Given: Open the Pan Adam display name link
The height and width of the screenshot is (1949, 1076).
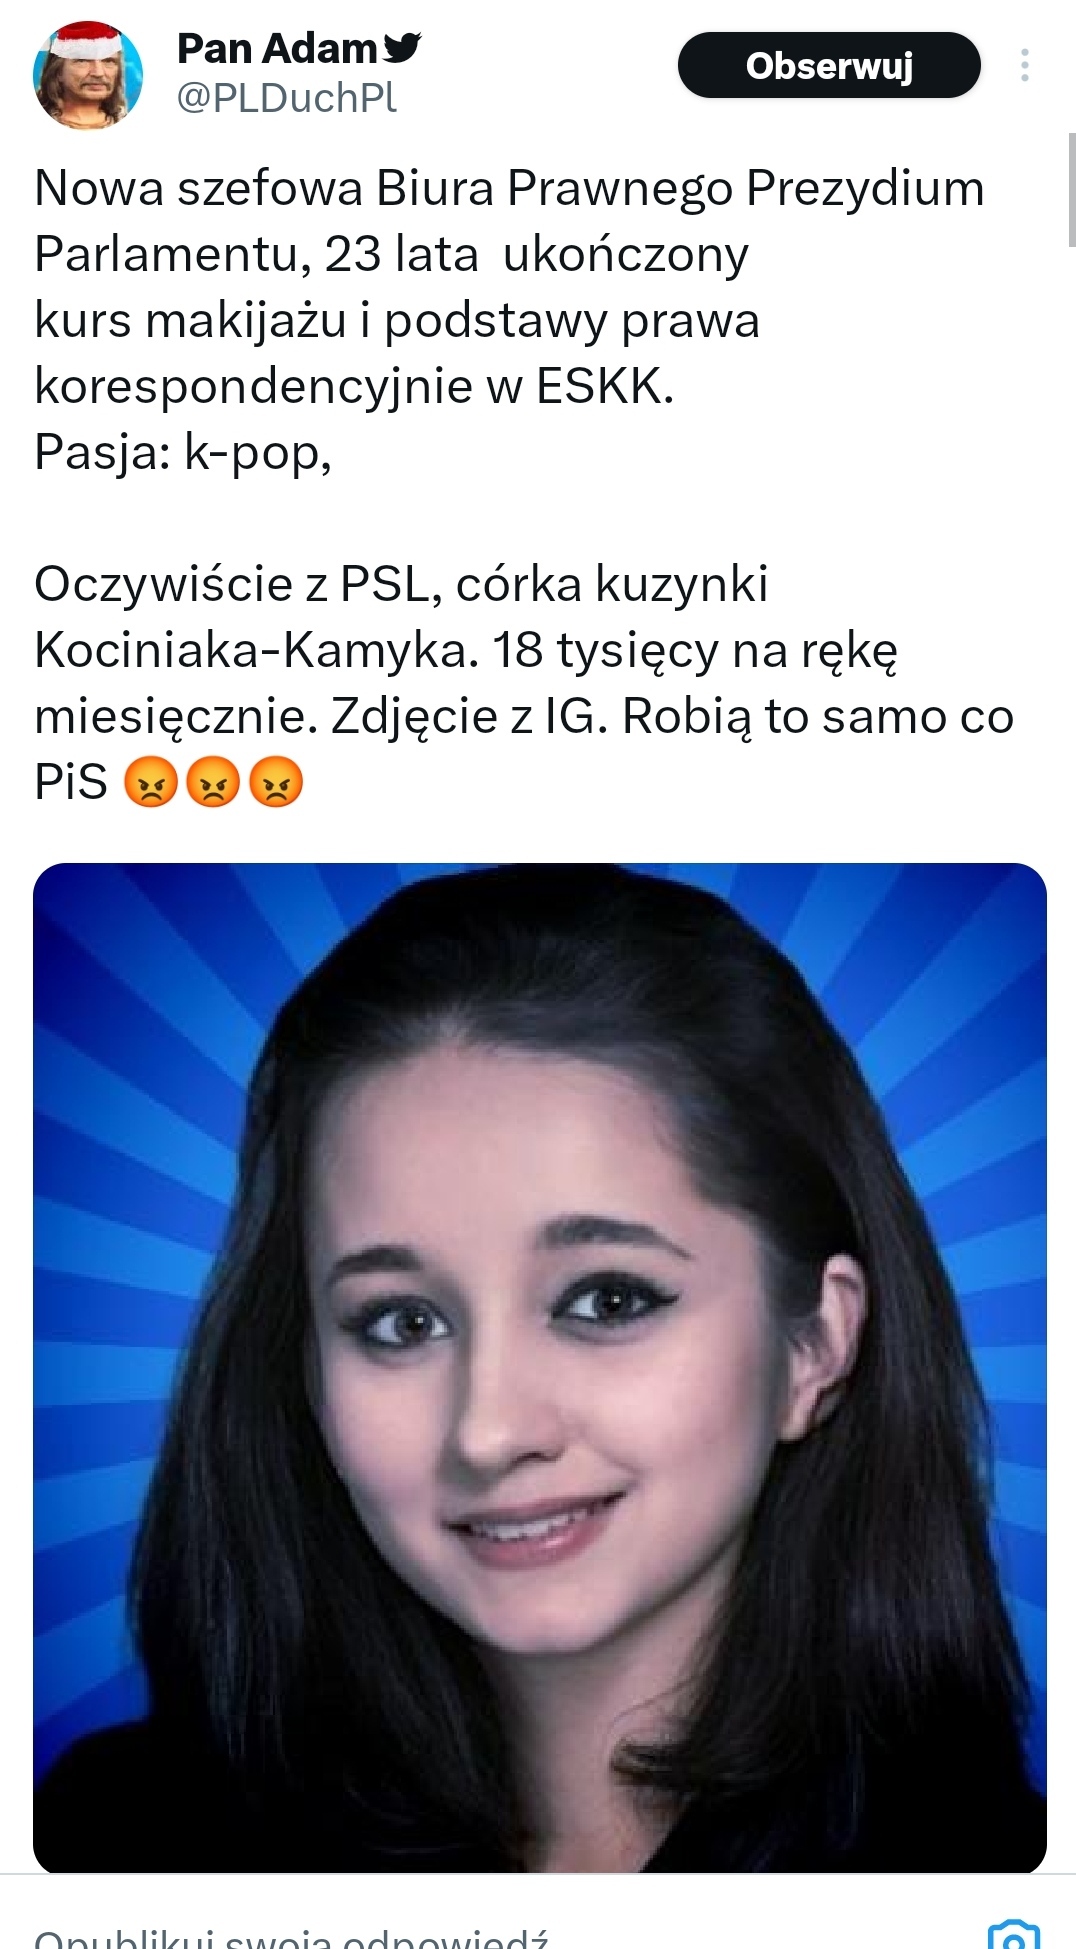Looking at the screenshot, I should coord(277,48).
